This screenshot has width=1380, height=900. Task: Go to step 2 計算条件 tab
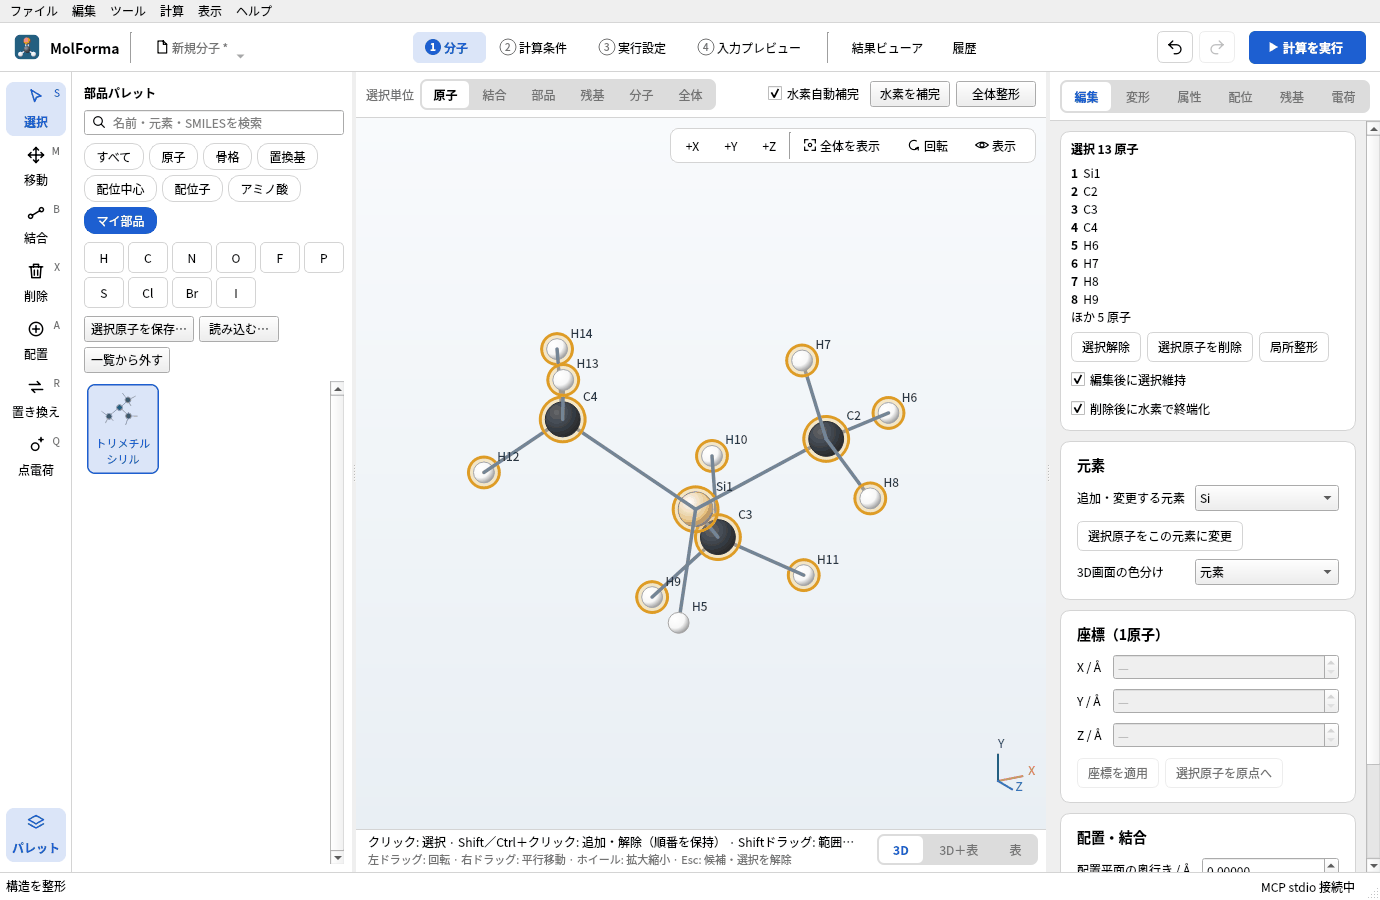coord(534,47)
